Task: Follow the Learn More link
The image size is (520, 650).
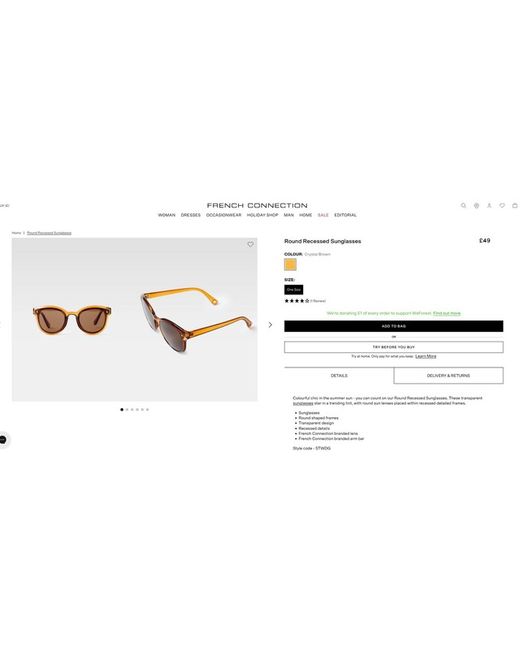Action: (425, 357)
